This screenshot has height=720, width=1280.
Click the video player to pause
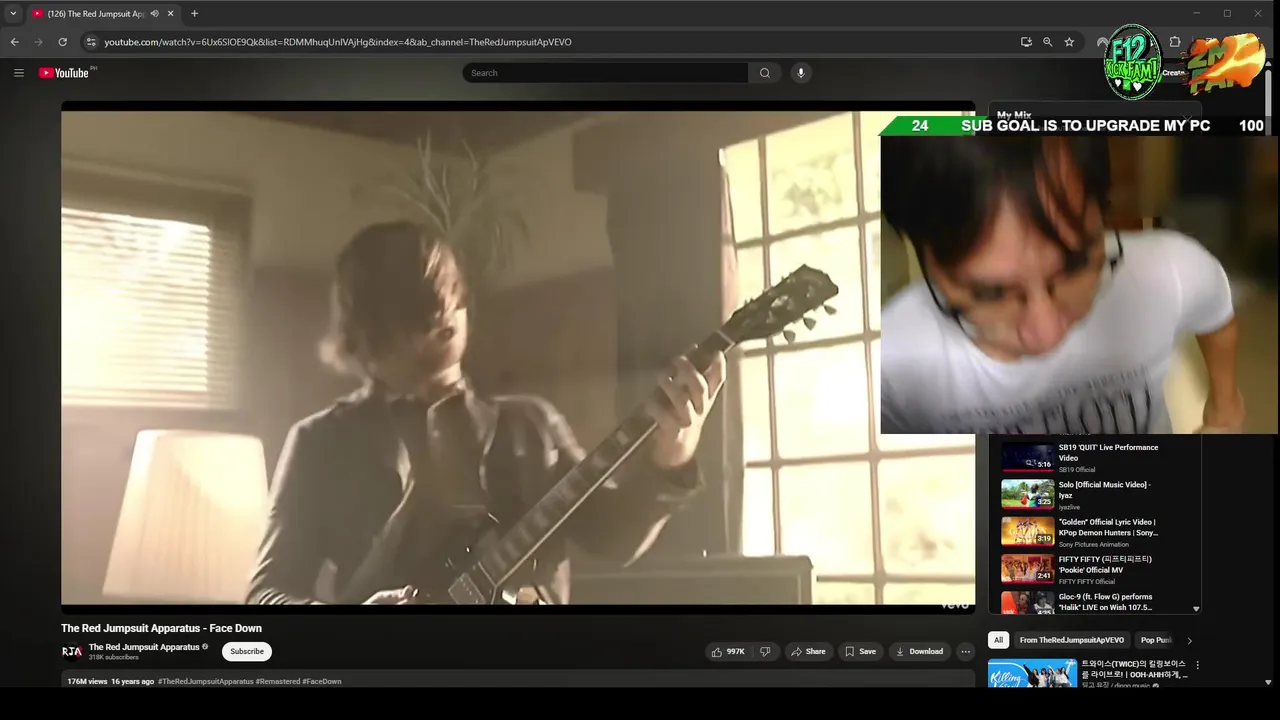(x=518, y=357)
